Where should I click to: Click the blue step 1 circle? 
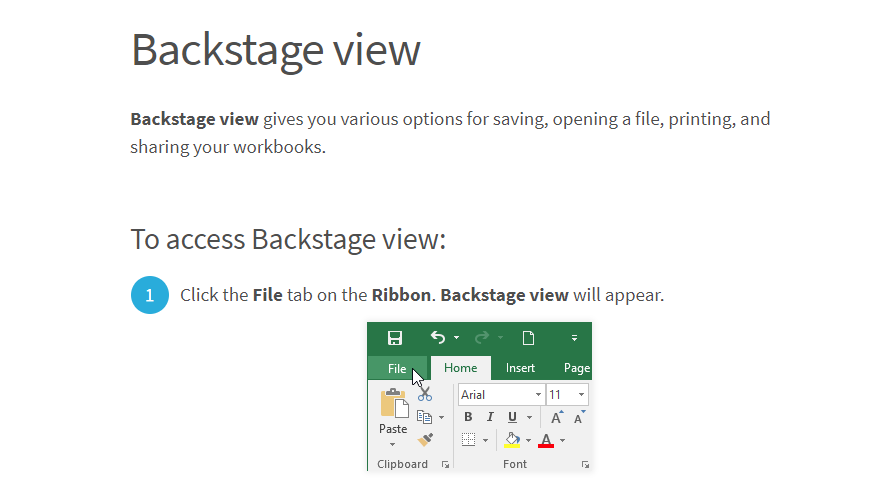[150, 295]
